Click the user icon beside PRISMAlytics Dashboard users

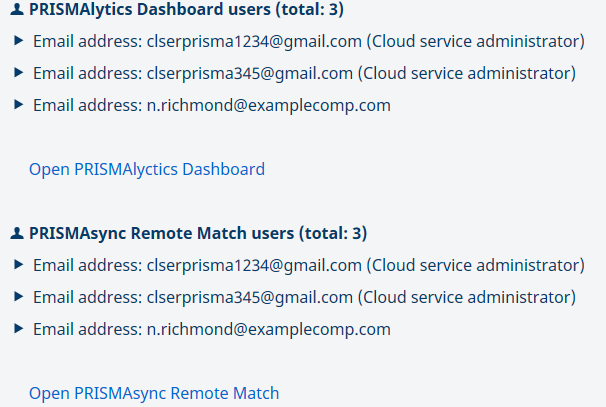(16, 10)
